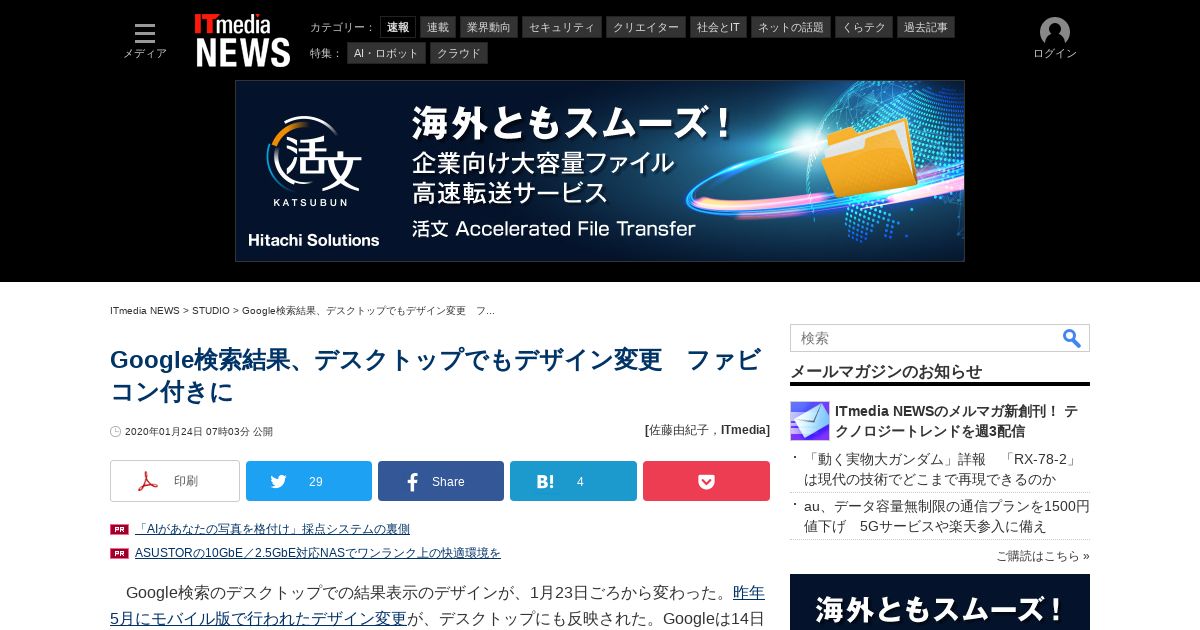The image size is (1200, 630).
Task: Click publication date 2020年01月24日
Action: [x=199, y=432]
